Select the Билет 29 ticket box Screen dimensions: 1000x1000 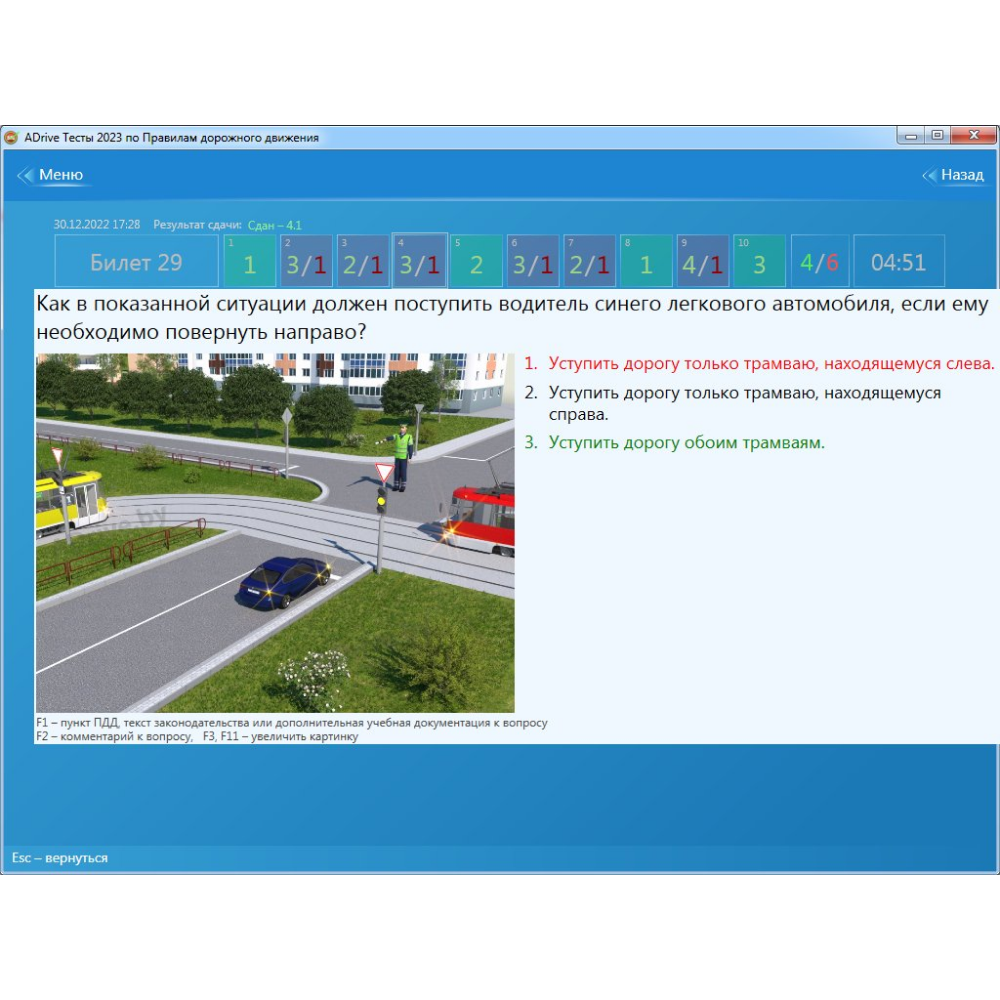pos(136,261)
